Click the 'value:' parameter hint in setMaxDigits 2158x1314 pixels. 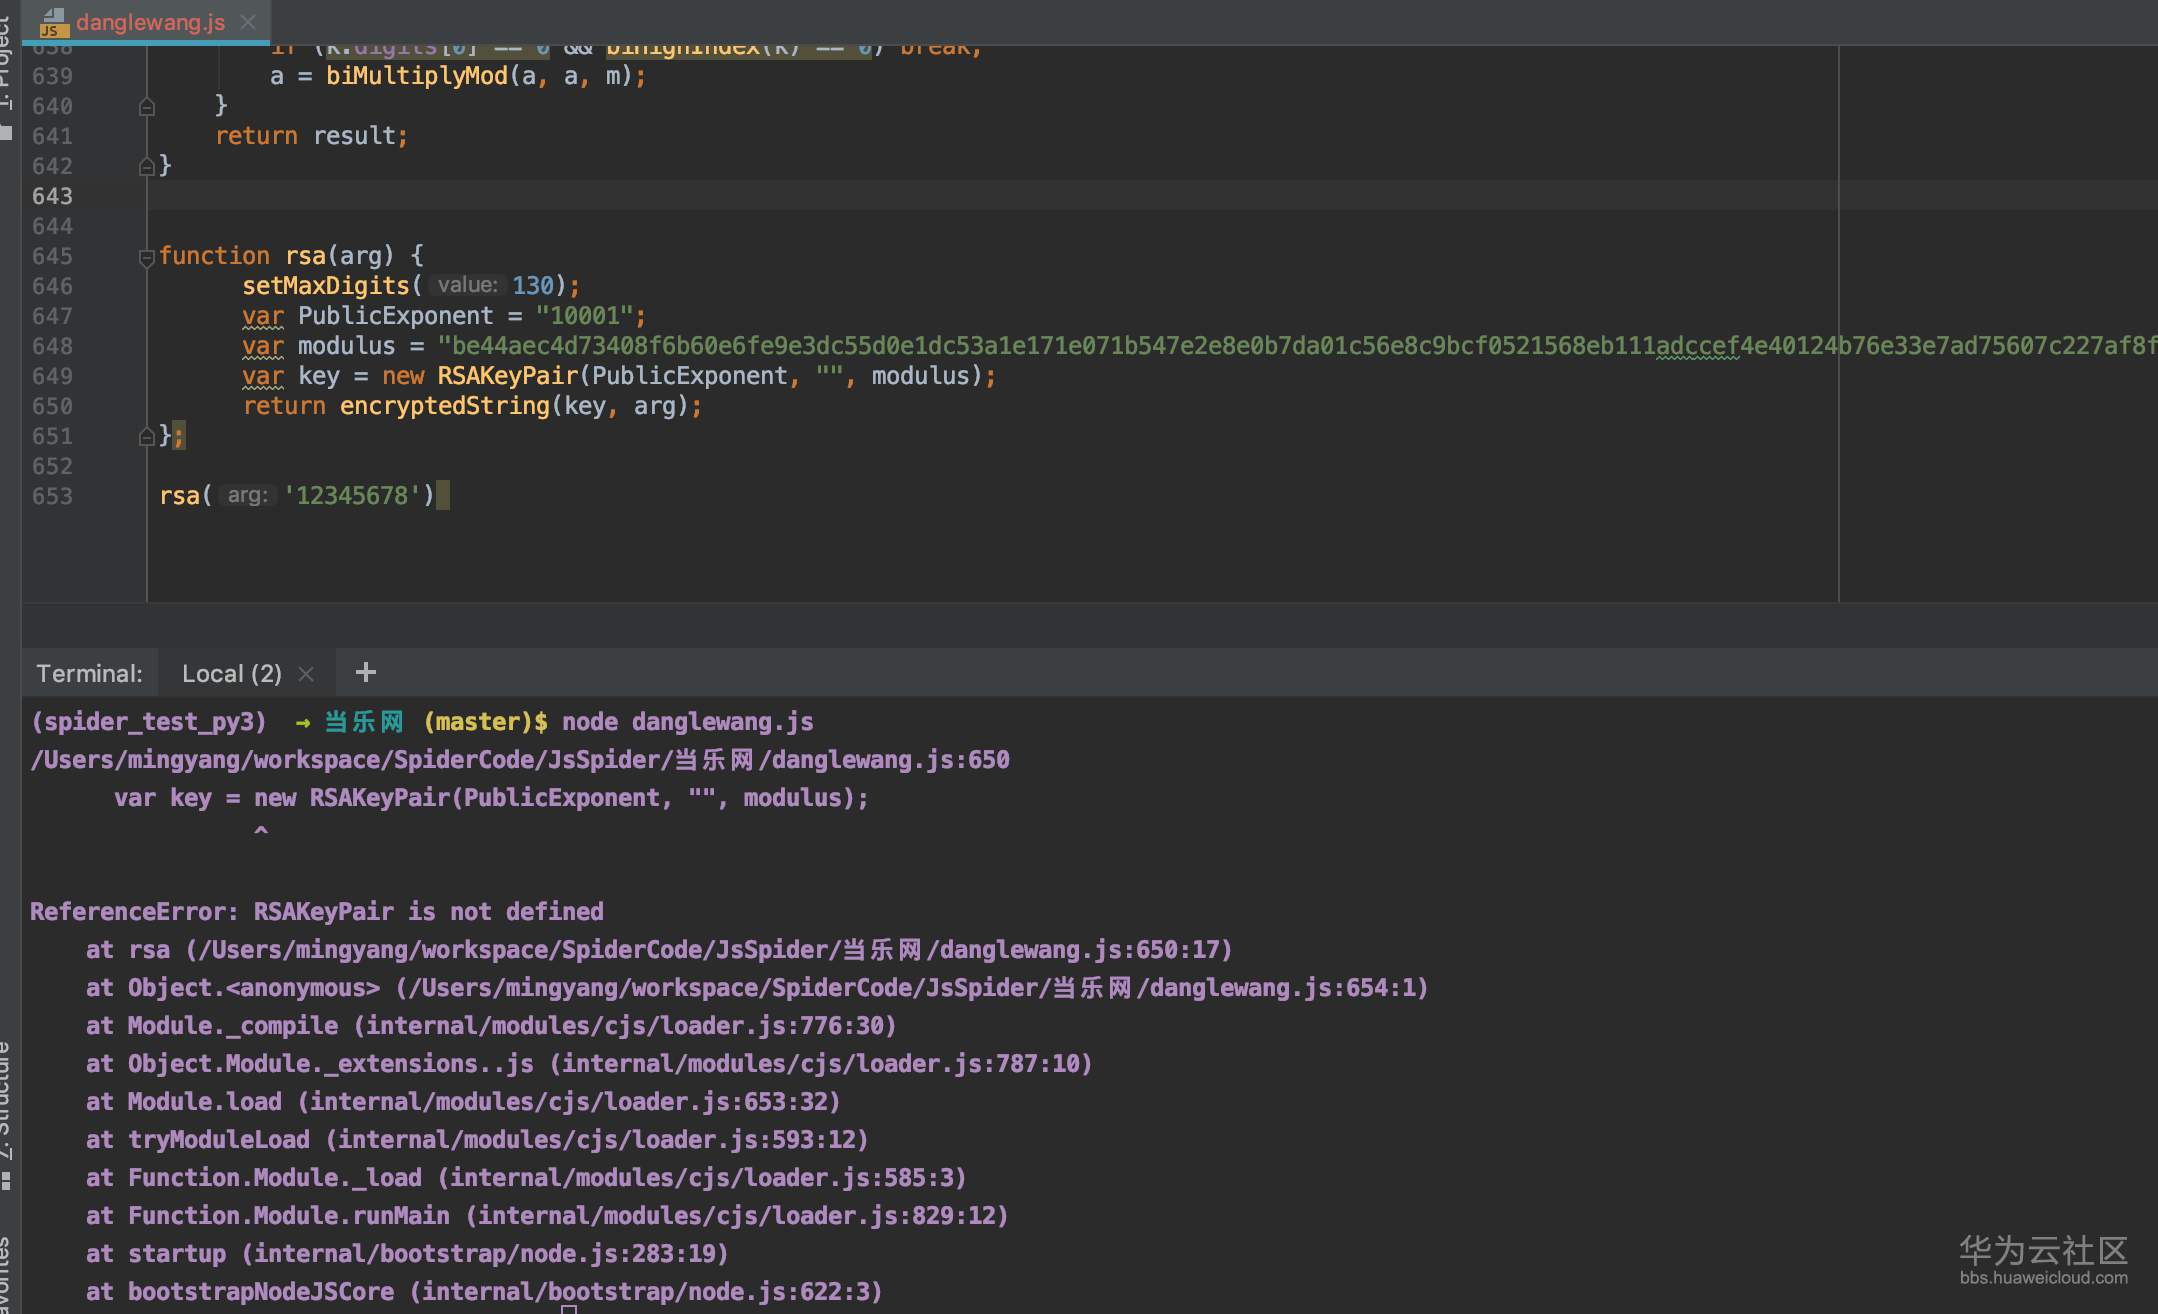[x=467, y=286]
